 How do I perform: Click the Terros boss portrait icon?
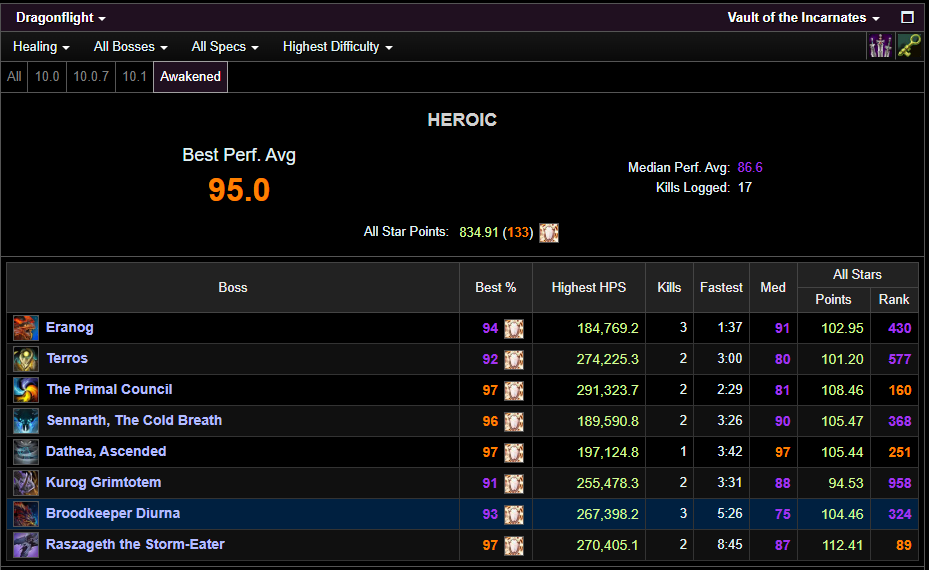point(25,359)
